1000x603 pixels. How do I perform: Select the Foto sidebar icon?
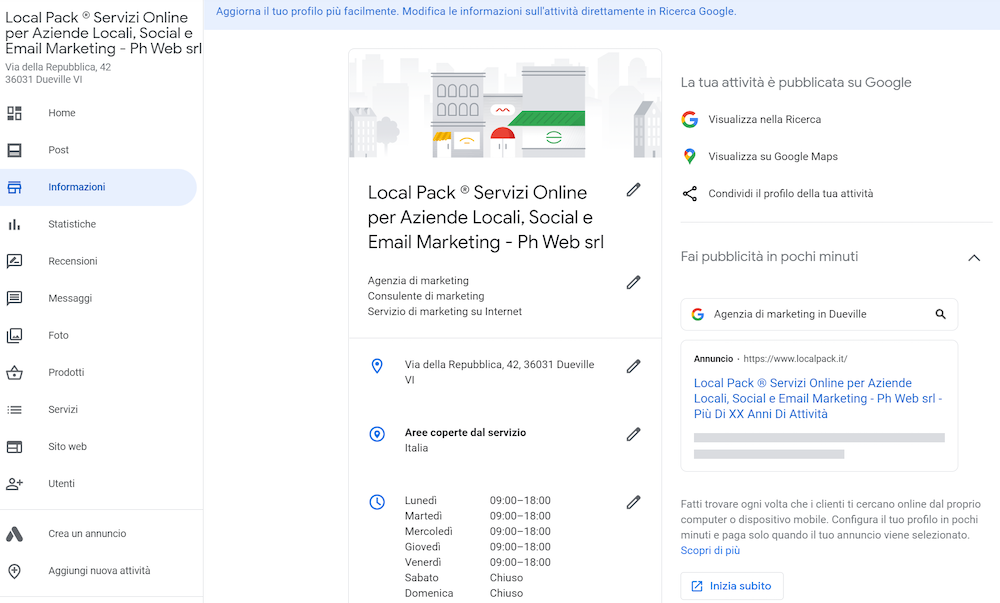coord(17,335)
